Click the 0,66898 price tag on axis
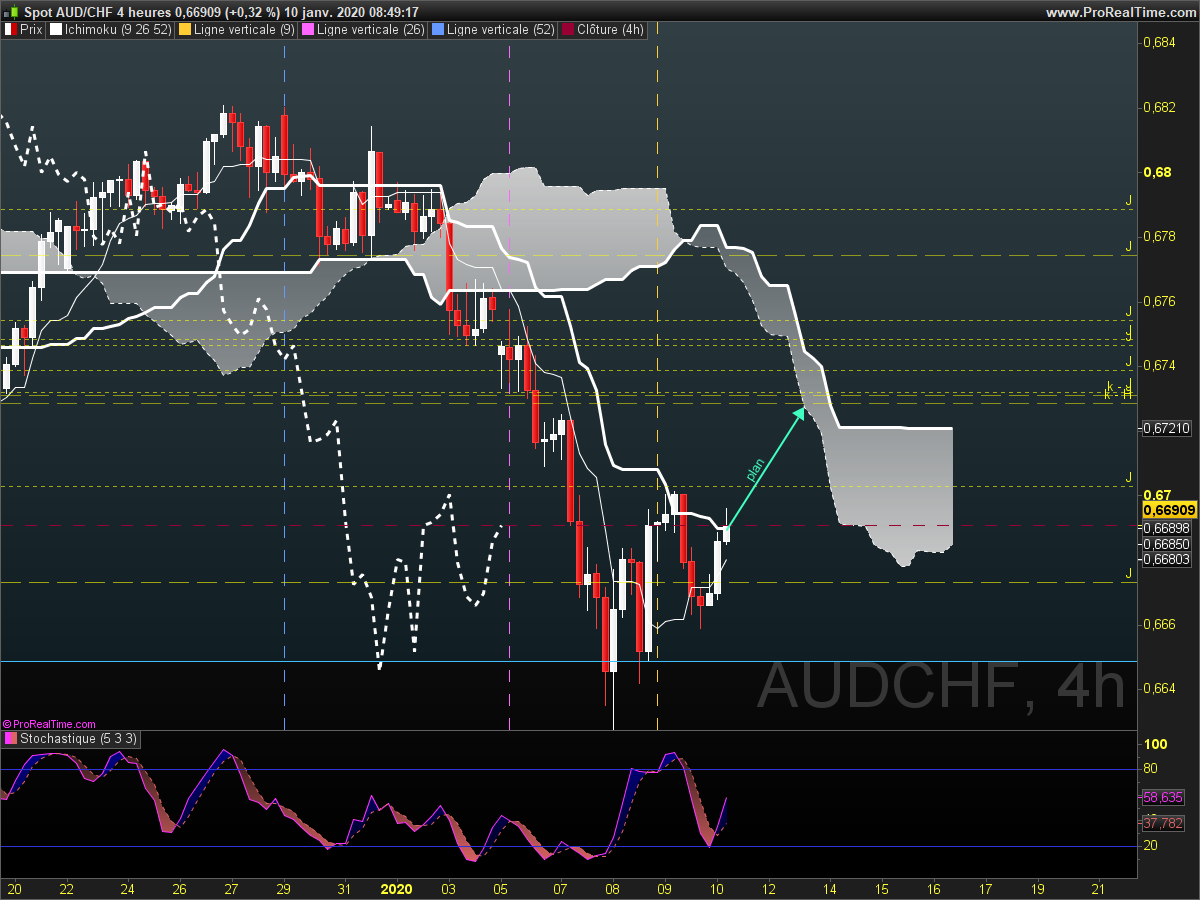 pos(1166,528)
